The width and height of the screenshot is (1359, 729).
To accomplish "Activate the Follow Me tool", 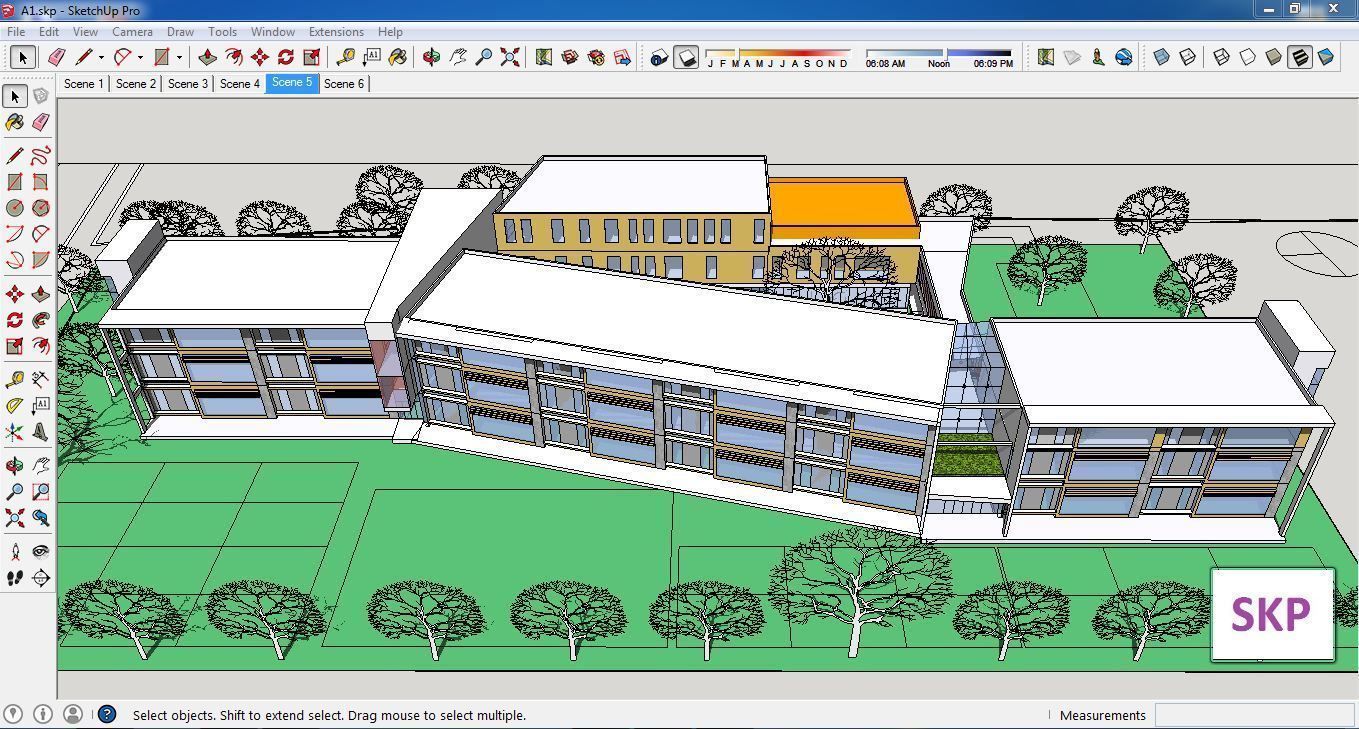I will [x=41, y=320].
